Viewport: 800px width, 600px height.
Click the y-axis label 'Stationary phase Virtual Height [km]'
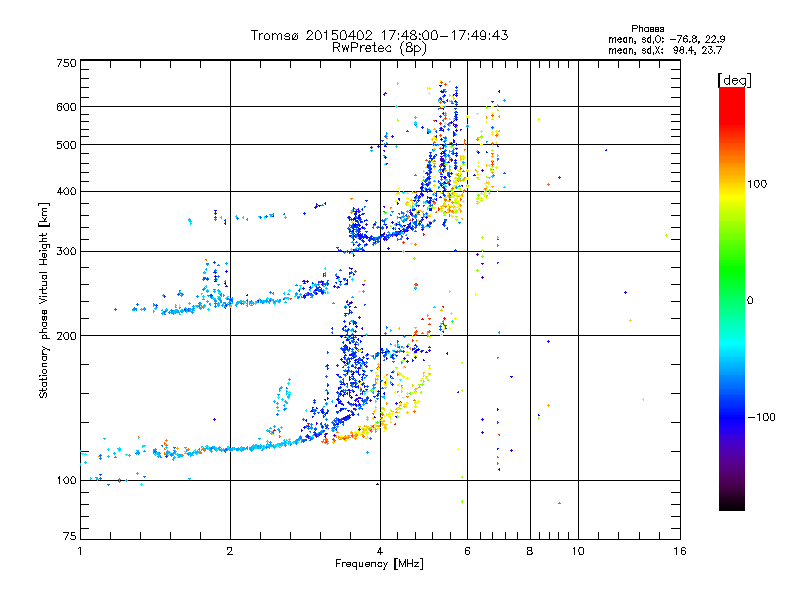coord(43,300)
